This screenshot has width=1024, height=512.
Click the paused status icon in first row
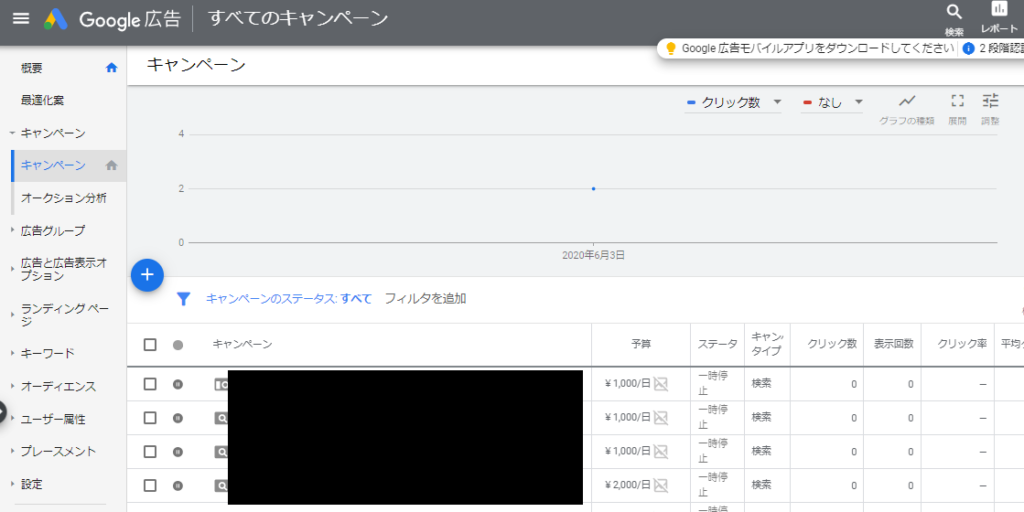178,384
